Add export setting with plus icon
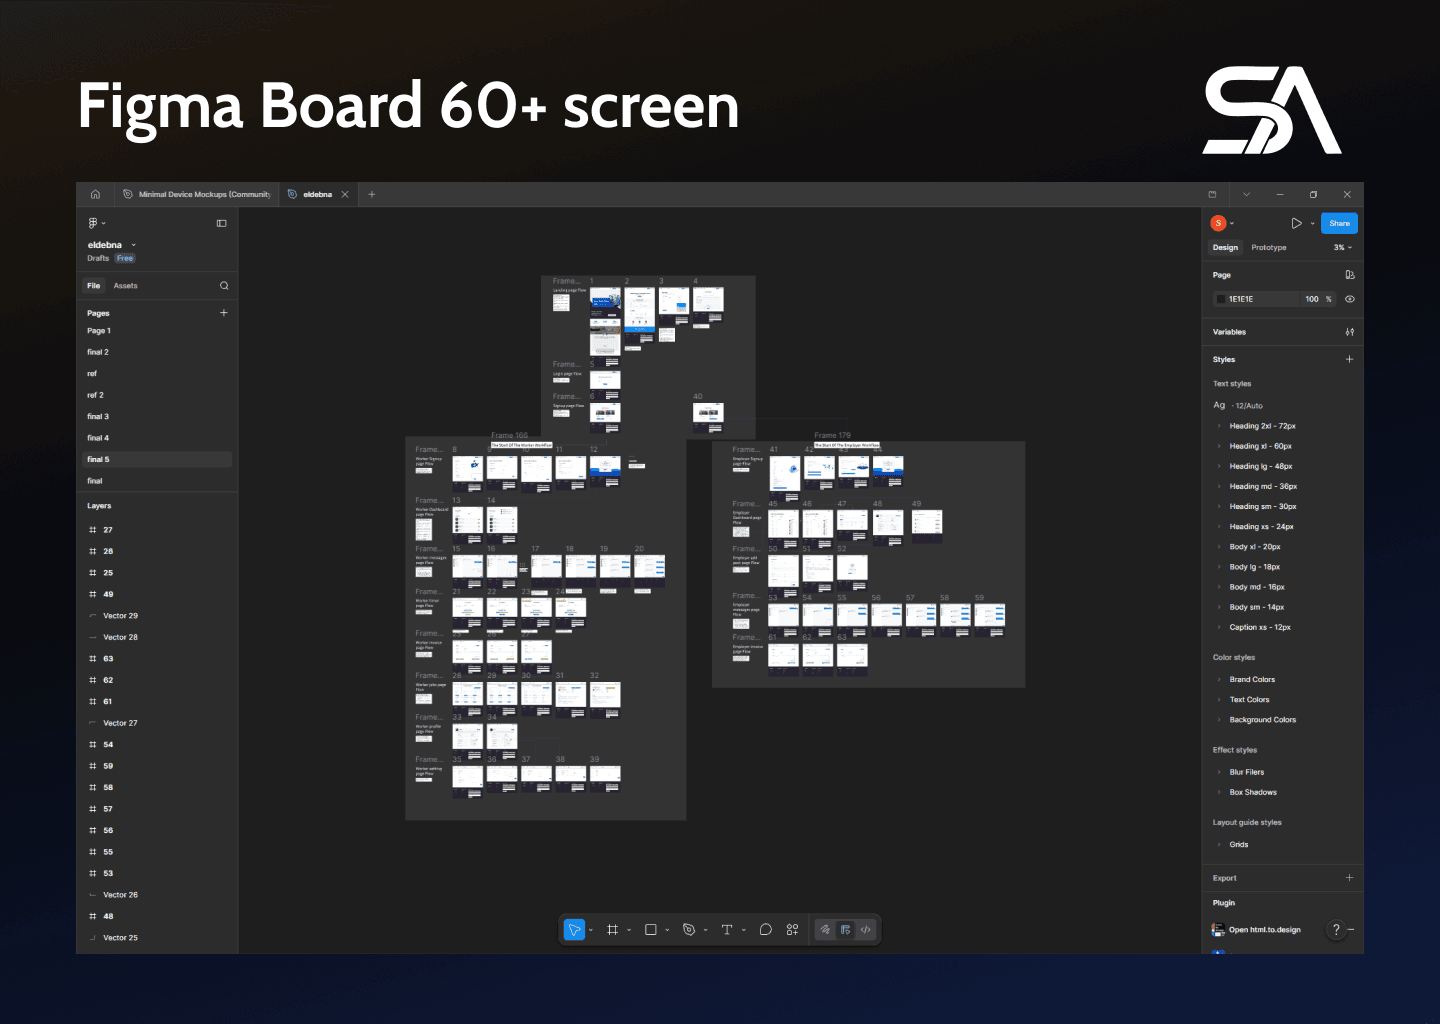Viewport: 1440px width, 1024px height. (1350, 878)
